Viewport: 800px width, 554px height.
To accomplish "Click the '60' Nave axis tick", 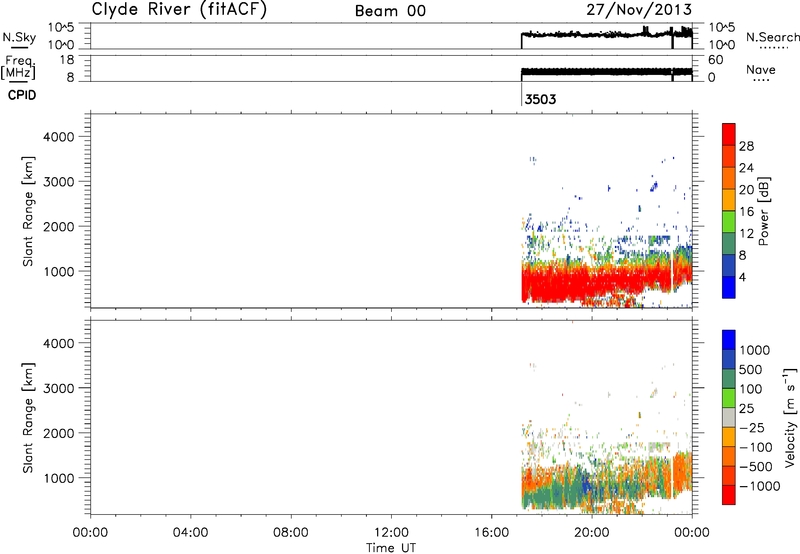I will 715,60.
